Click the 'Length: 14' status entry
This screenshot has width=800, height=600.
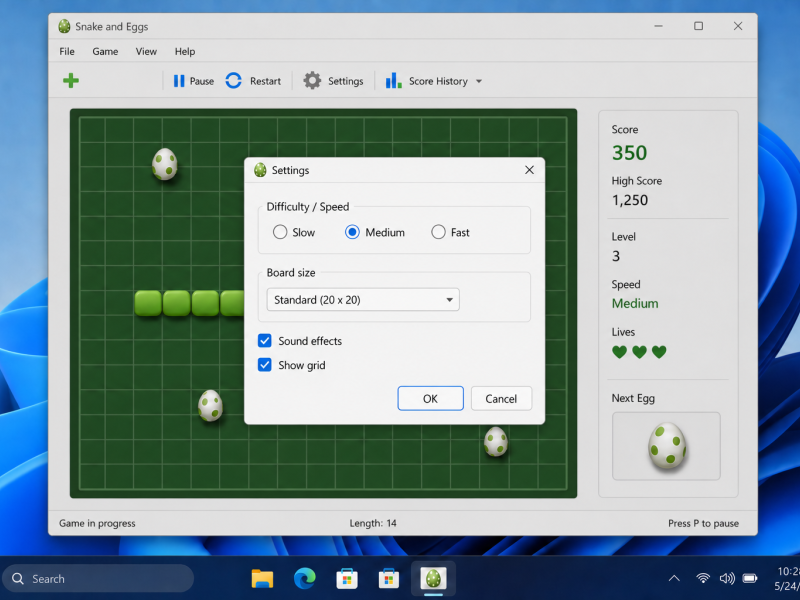click(x=373, y=523)
